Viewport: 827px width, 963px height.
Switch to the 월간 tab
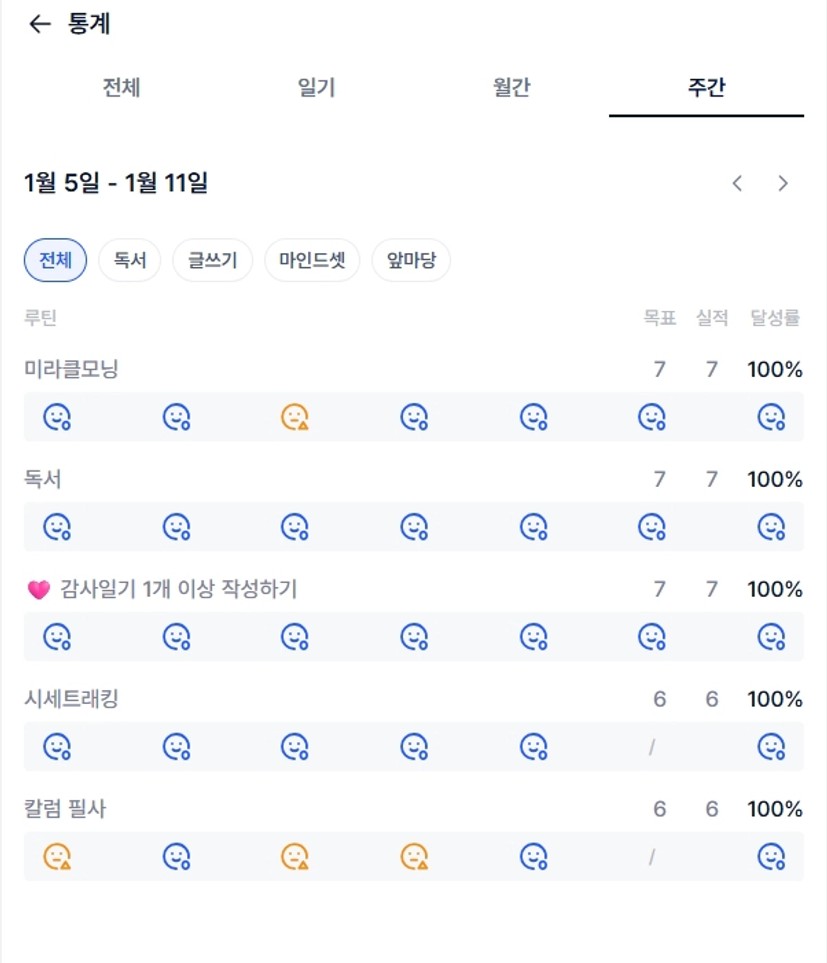511,87
